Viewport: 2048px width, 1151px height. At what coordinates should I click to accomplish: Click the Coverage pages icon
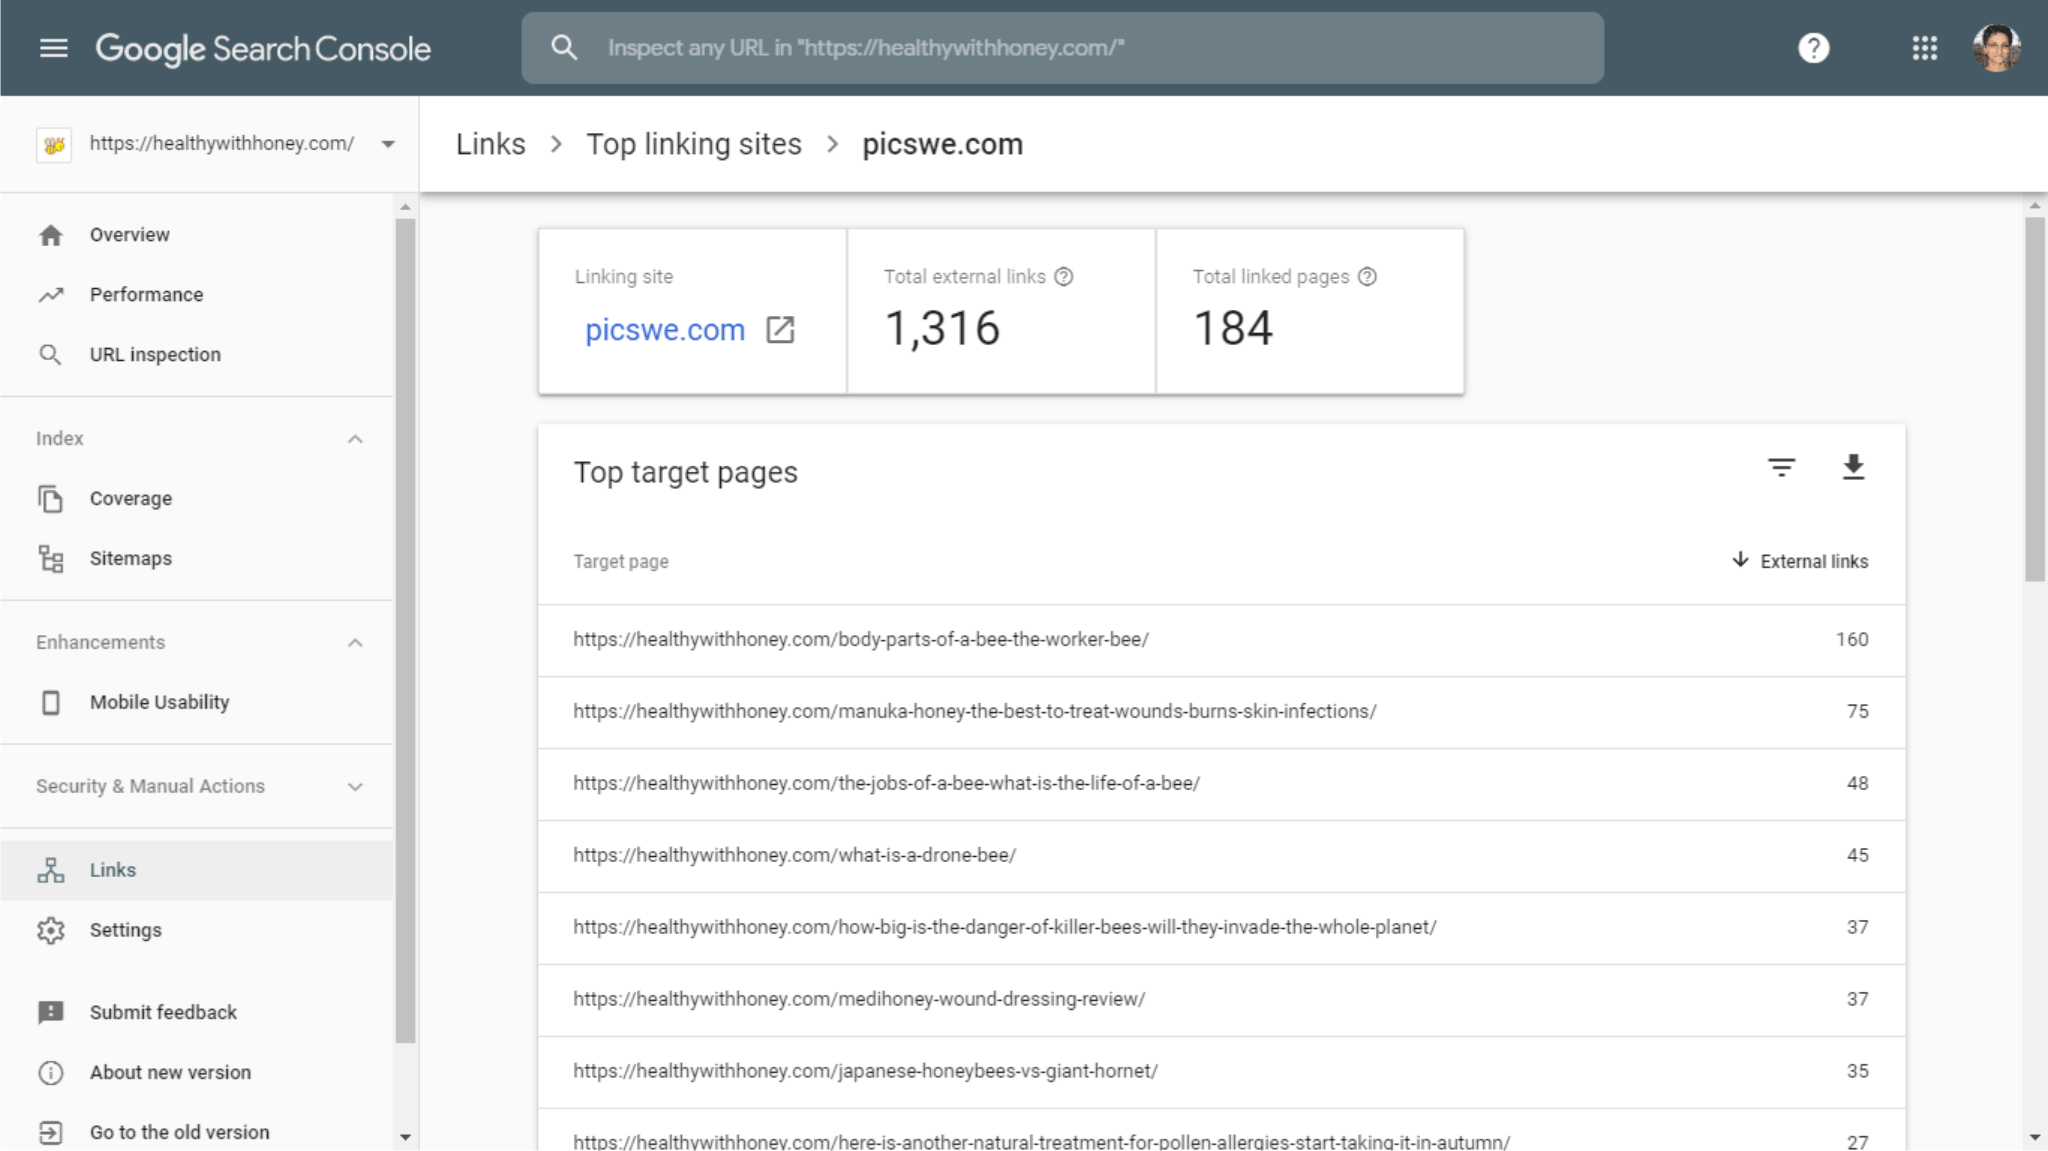(51, 499)
